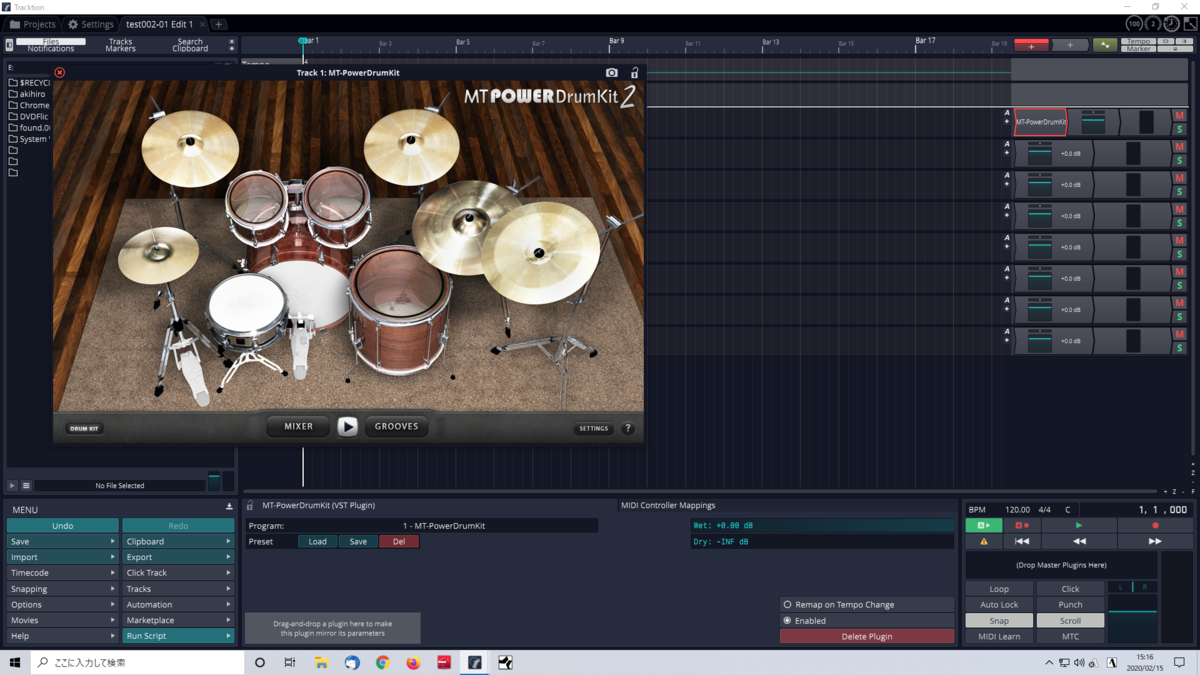Click the Wet +0.00 dB slider
This screenshot has width=1200, height=675.
tap(821, 525)
